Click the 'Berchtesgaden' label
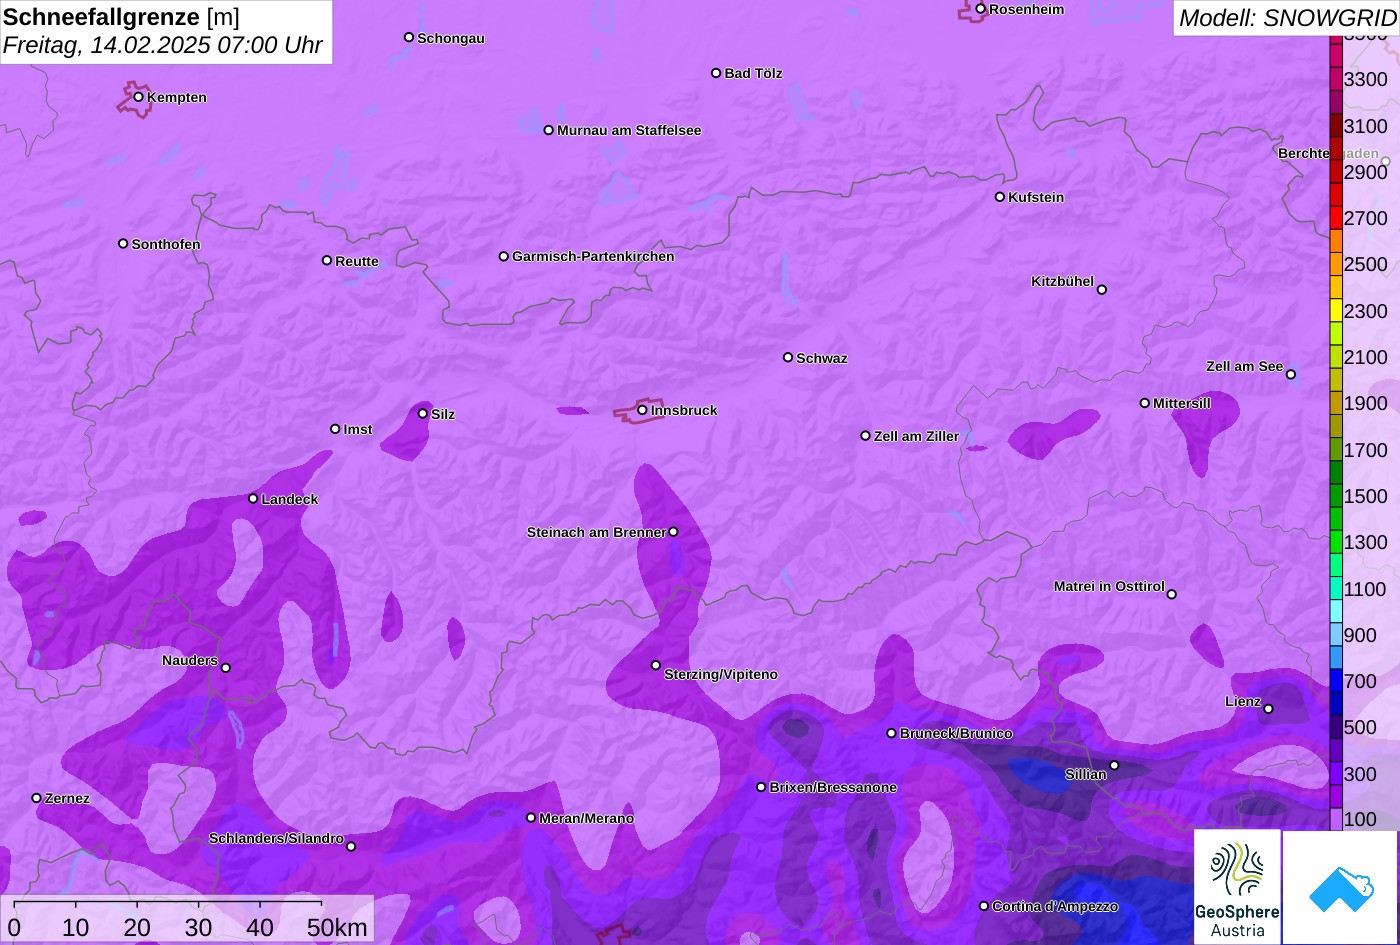Screen dimensions: 1400x945 (x=1328, y=154)
